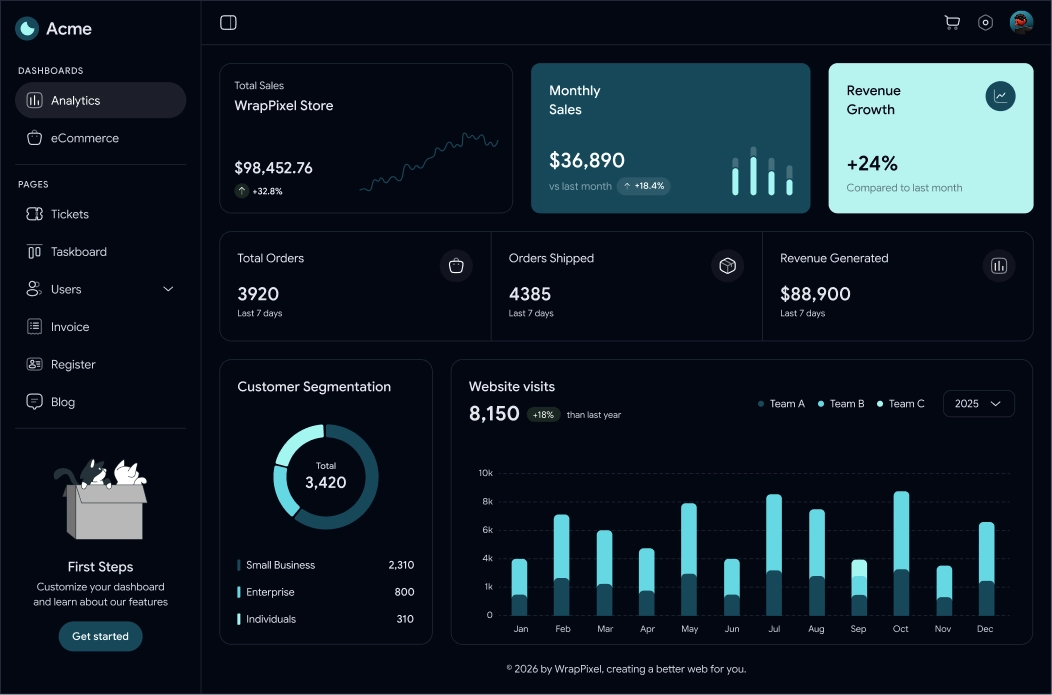
Task: Click the Individuals segment row
Action: (x=325, y=619)
